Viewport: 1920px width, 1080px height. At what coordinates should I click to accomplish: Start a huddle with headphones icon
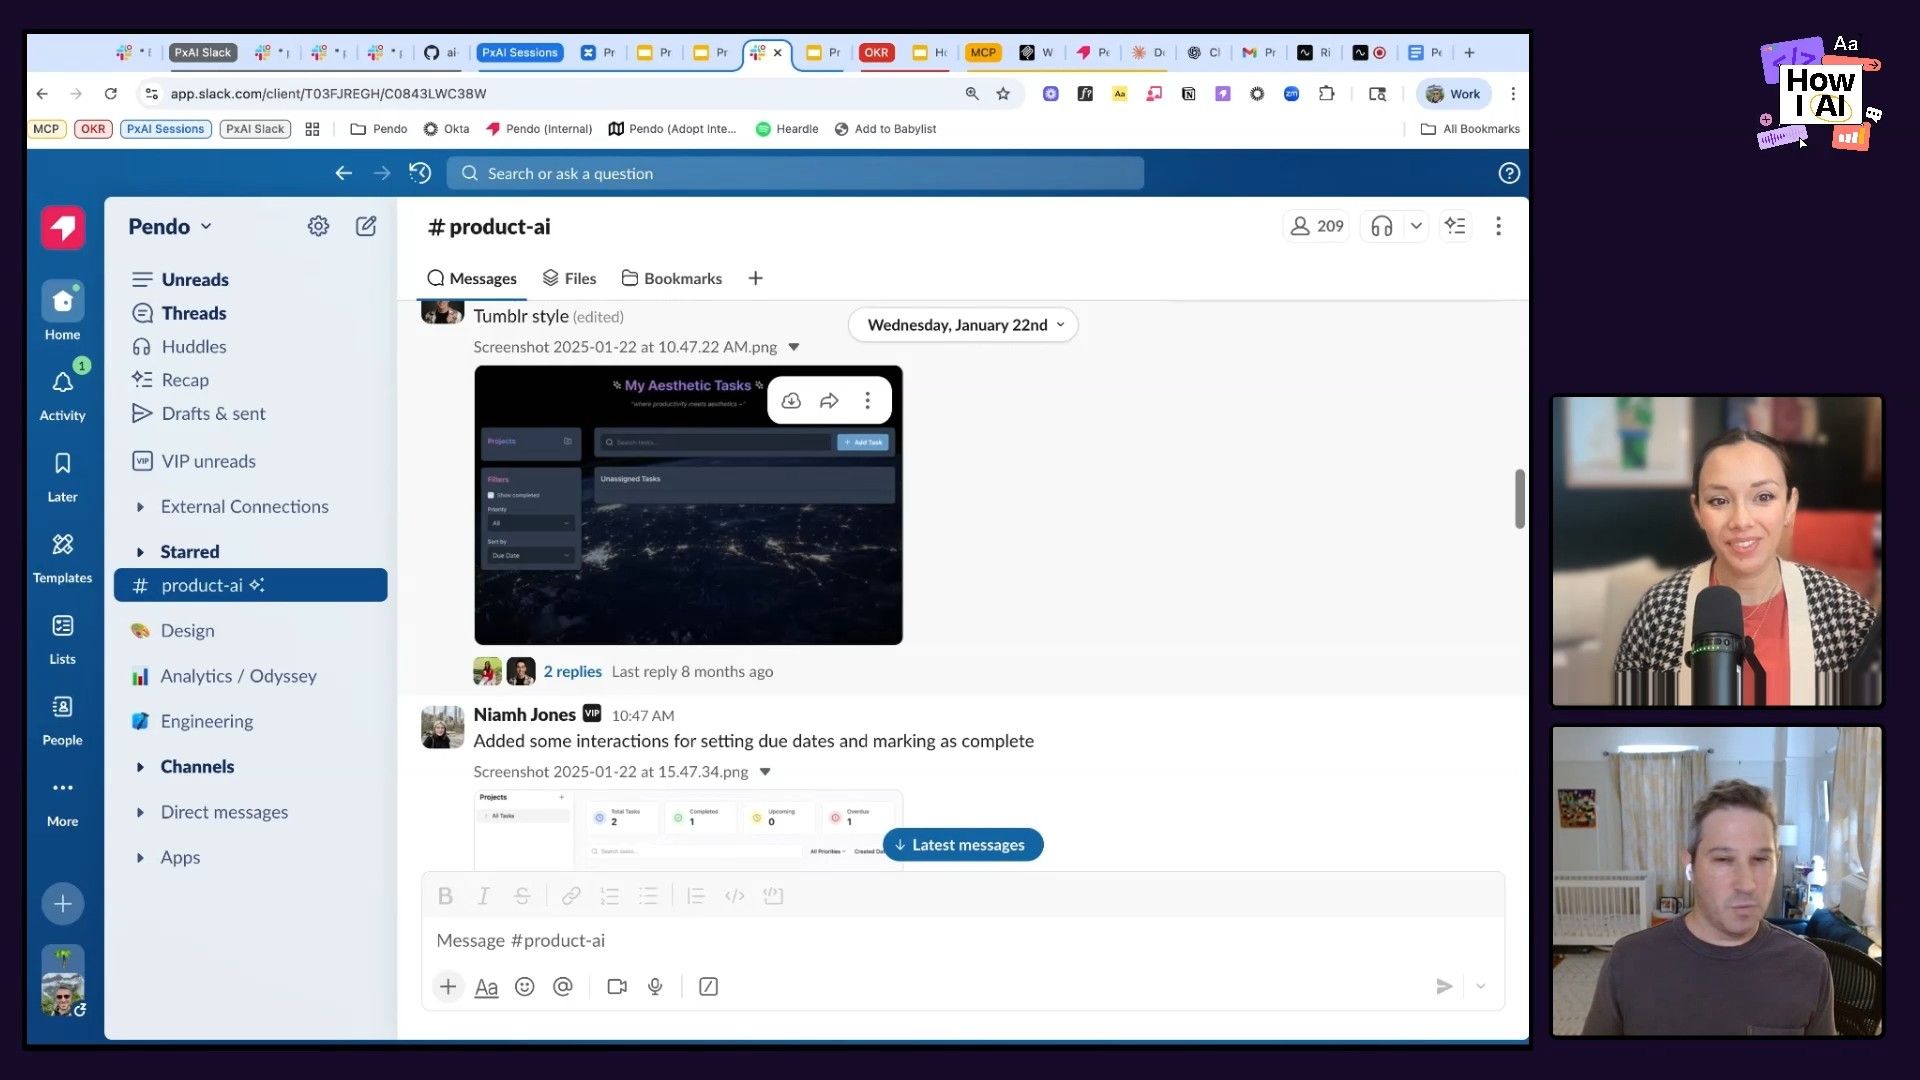click(x=1382, y=226)
